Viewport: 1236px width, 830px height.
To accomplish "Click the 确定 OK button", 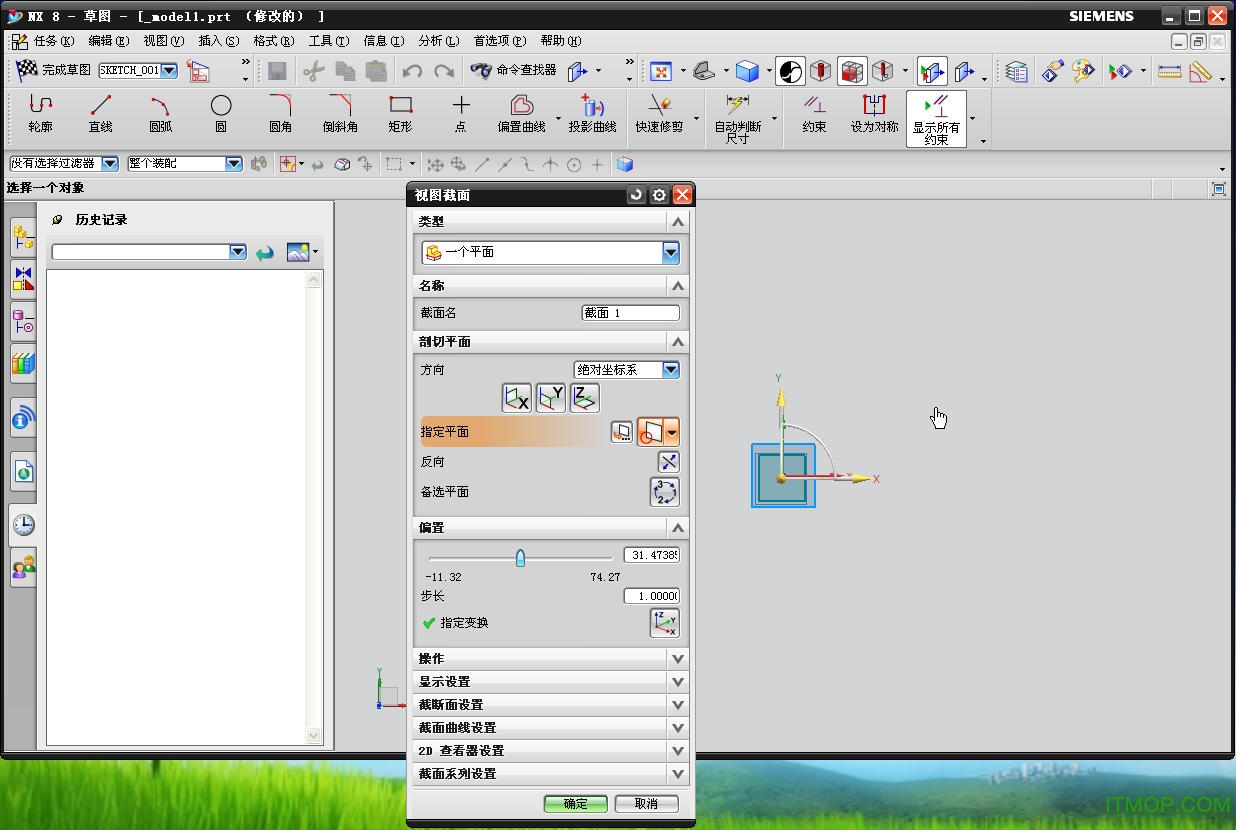I will 575,803.
